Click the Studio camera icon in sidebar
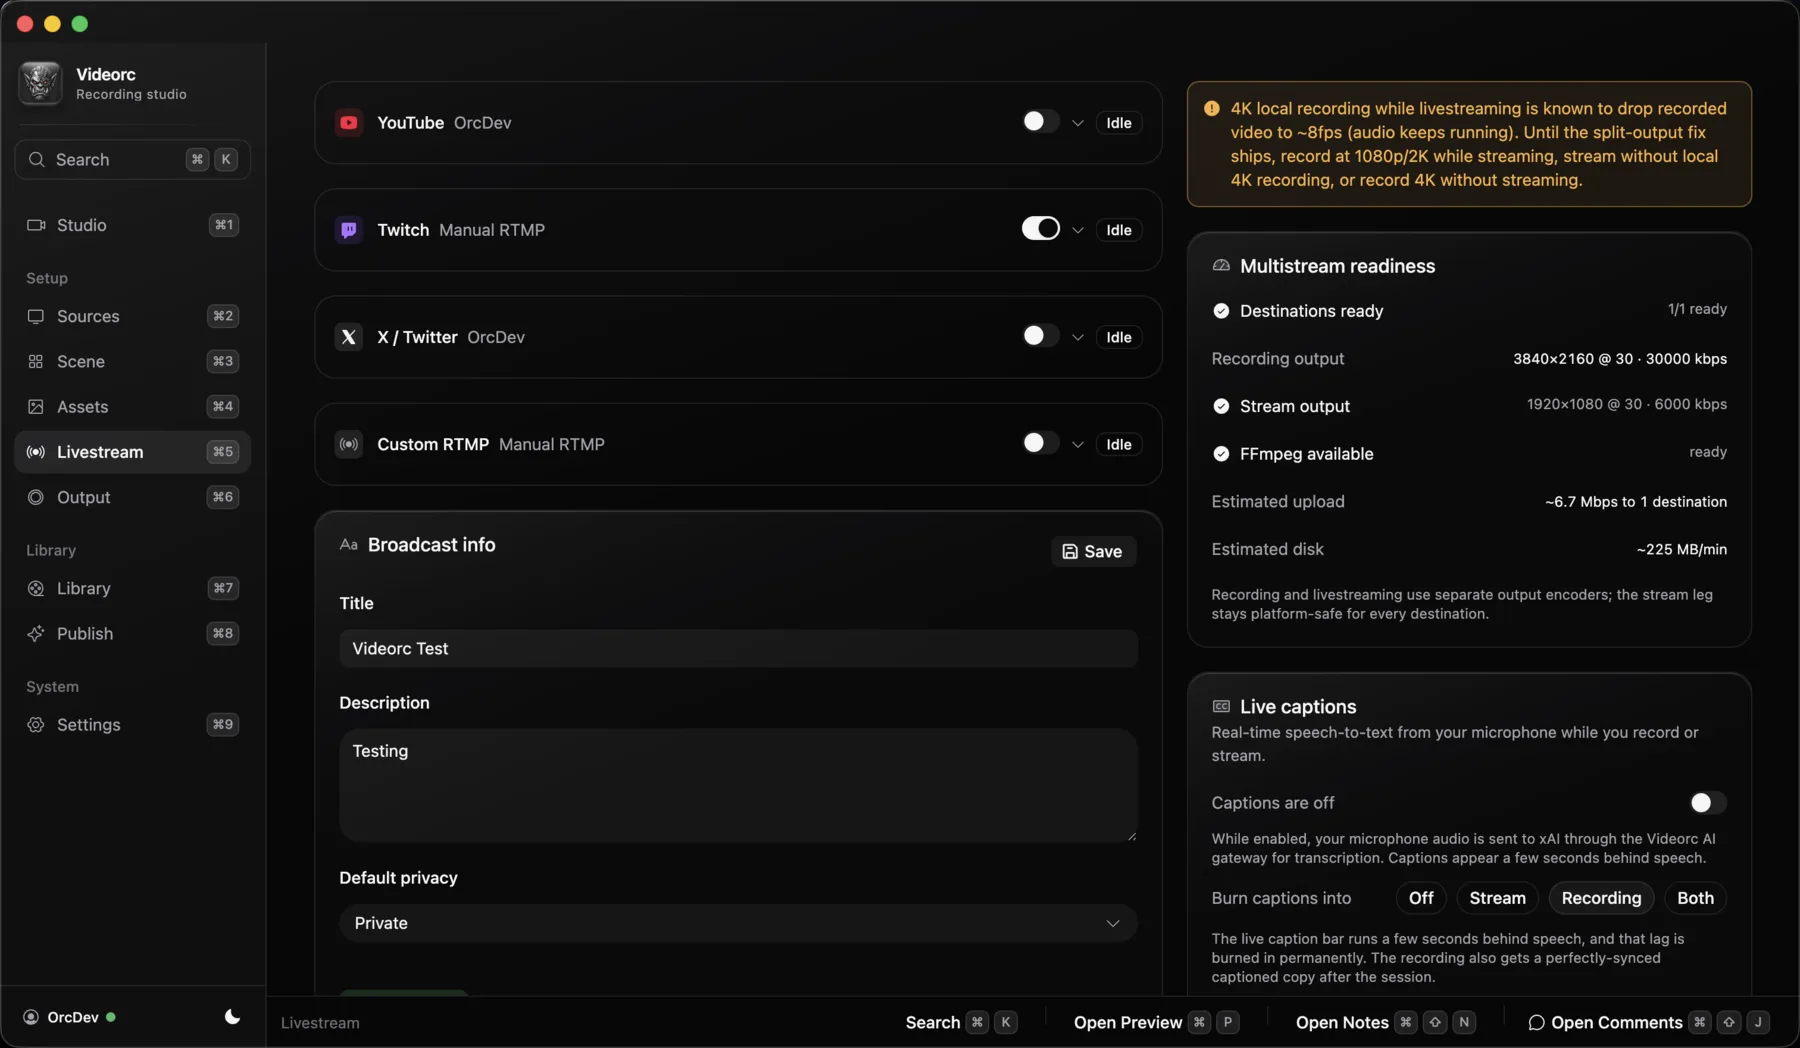Screen dimensions: 1800x1048 (x=36, y=225)
